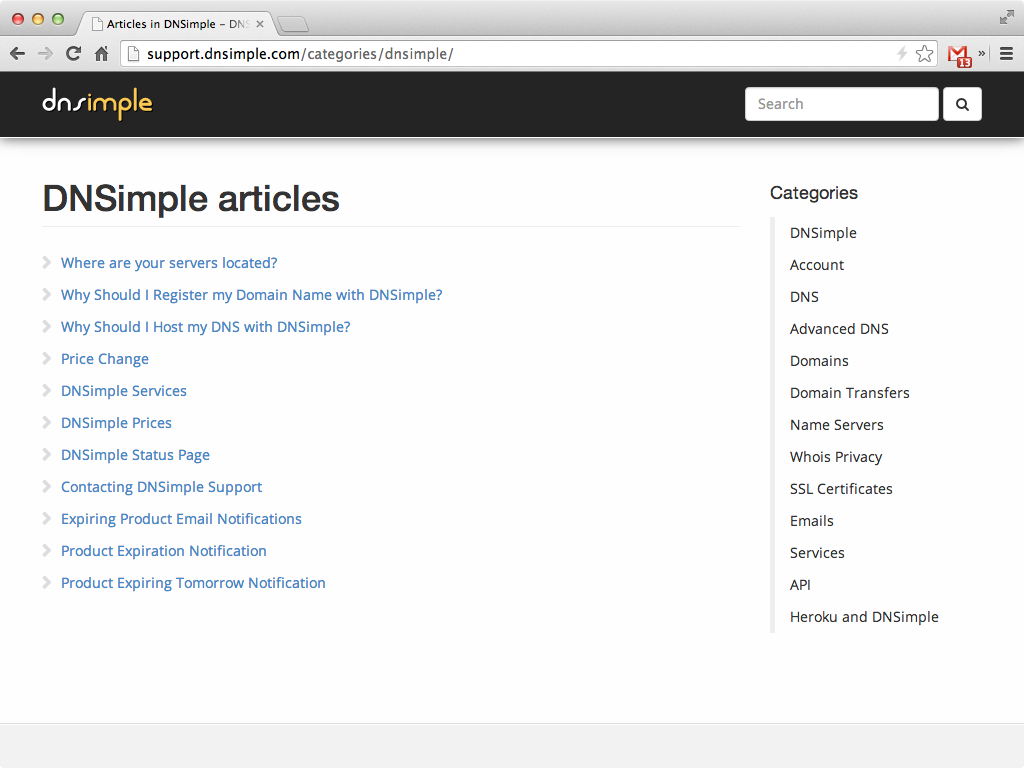Open the DNSimple Prices article
Image resolution: width=1024 pixels, height=768 pixels.
coord(116,423)
